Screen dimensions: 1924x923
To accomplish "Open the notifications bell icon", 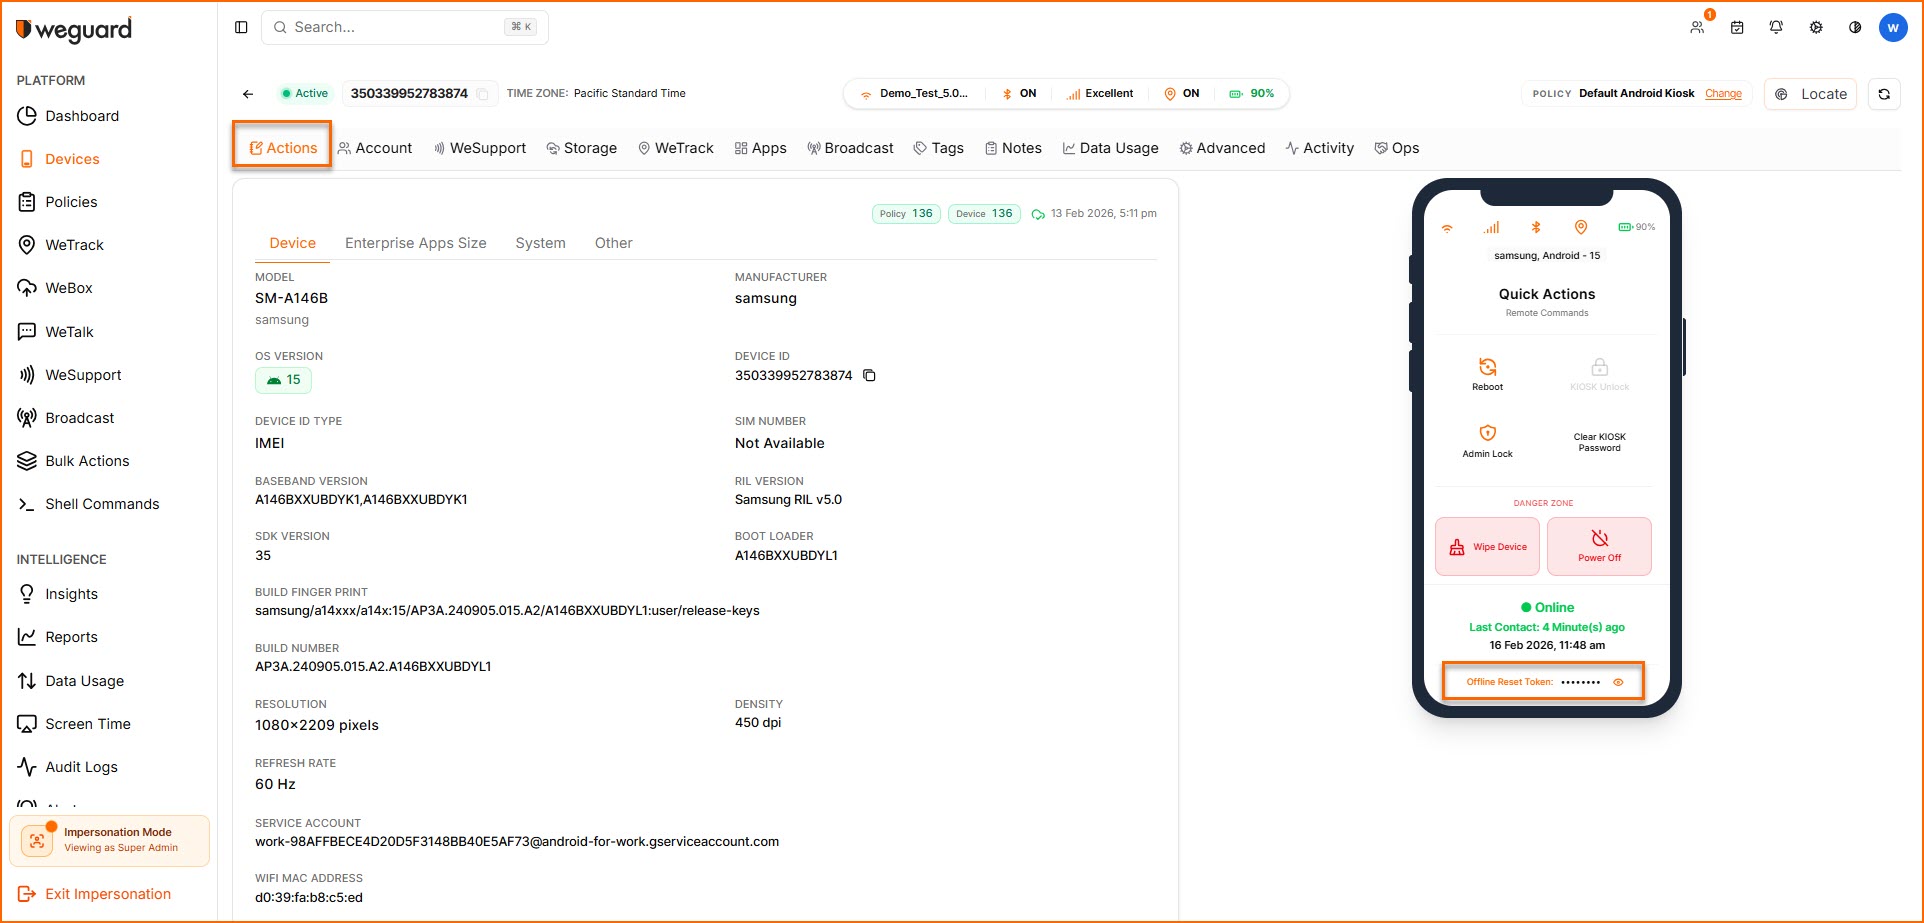I will click(1776, 28).
